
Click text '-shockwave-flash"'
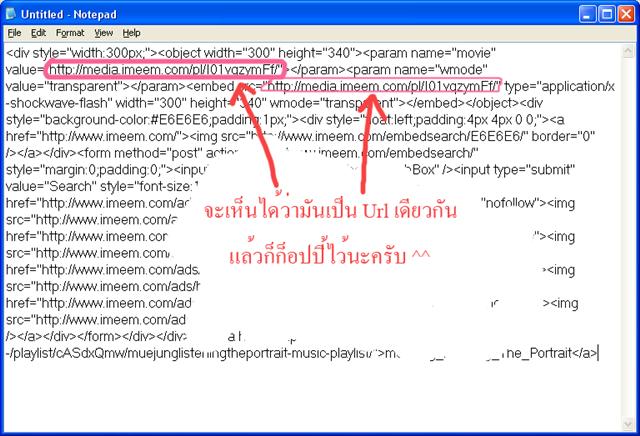[59, 103]
